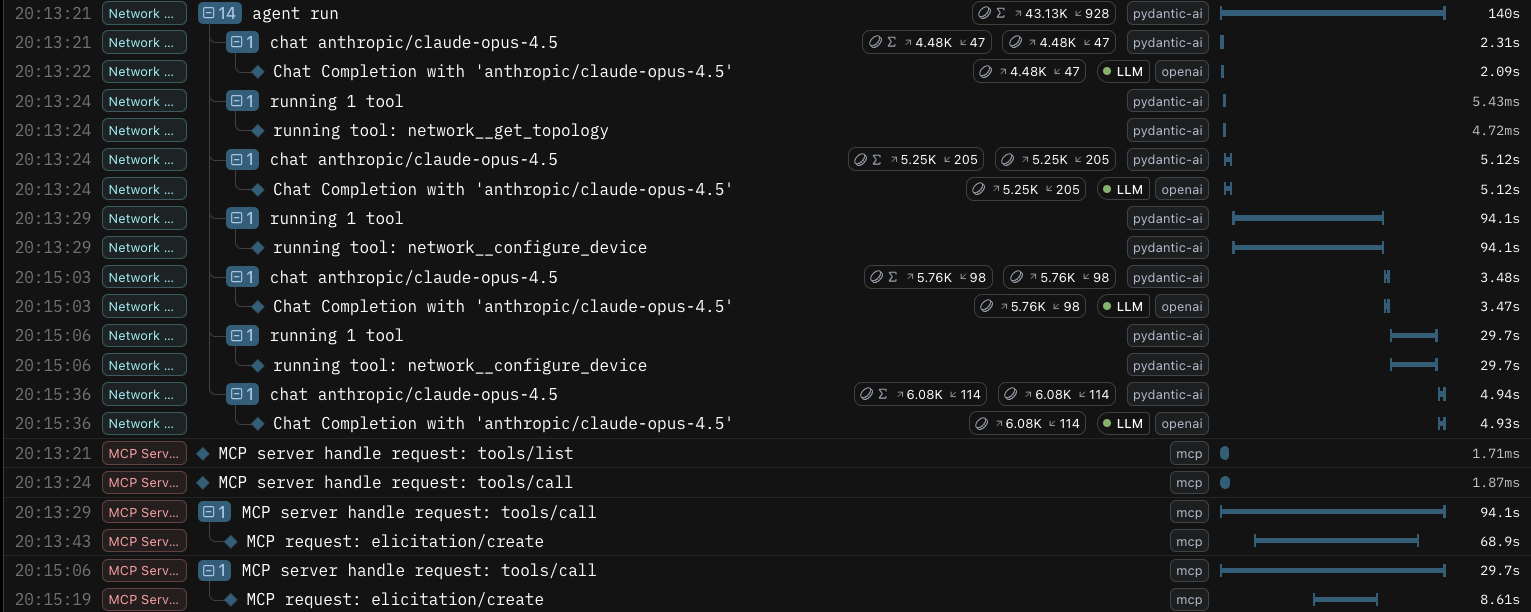Click the 20:13:22 timestamp
1531x612 pixels.
click(53, 72)
